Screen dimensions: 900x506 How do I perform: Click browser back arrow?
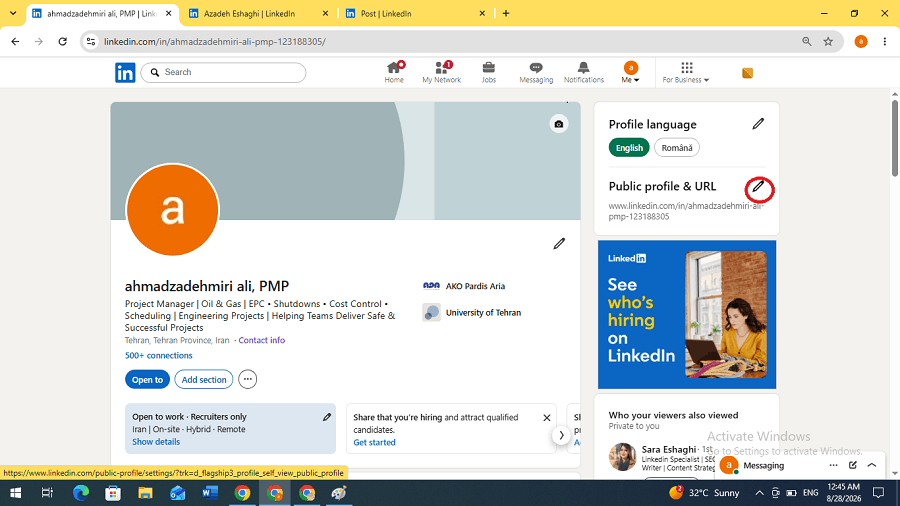(15, 41)
